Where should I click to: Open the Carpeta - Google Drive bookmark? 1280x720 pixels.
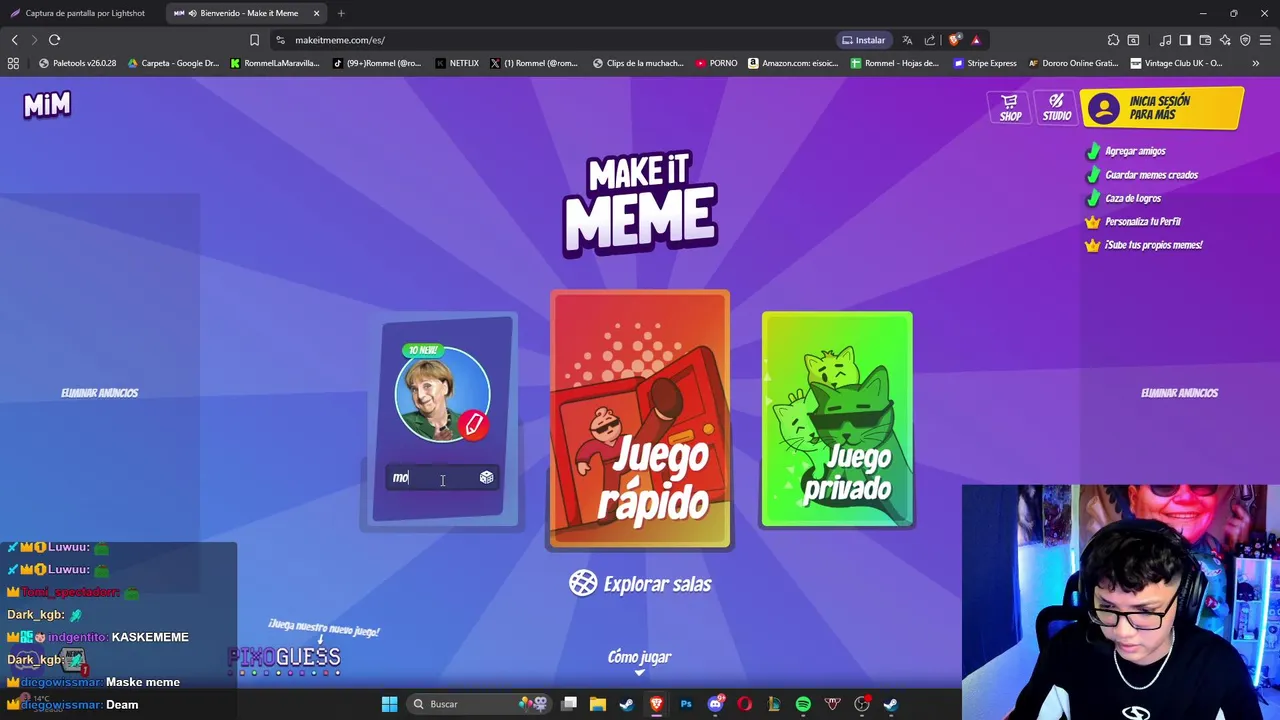pyautogui.click(x=173, y=63)
